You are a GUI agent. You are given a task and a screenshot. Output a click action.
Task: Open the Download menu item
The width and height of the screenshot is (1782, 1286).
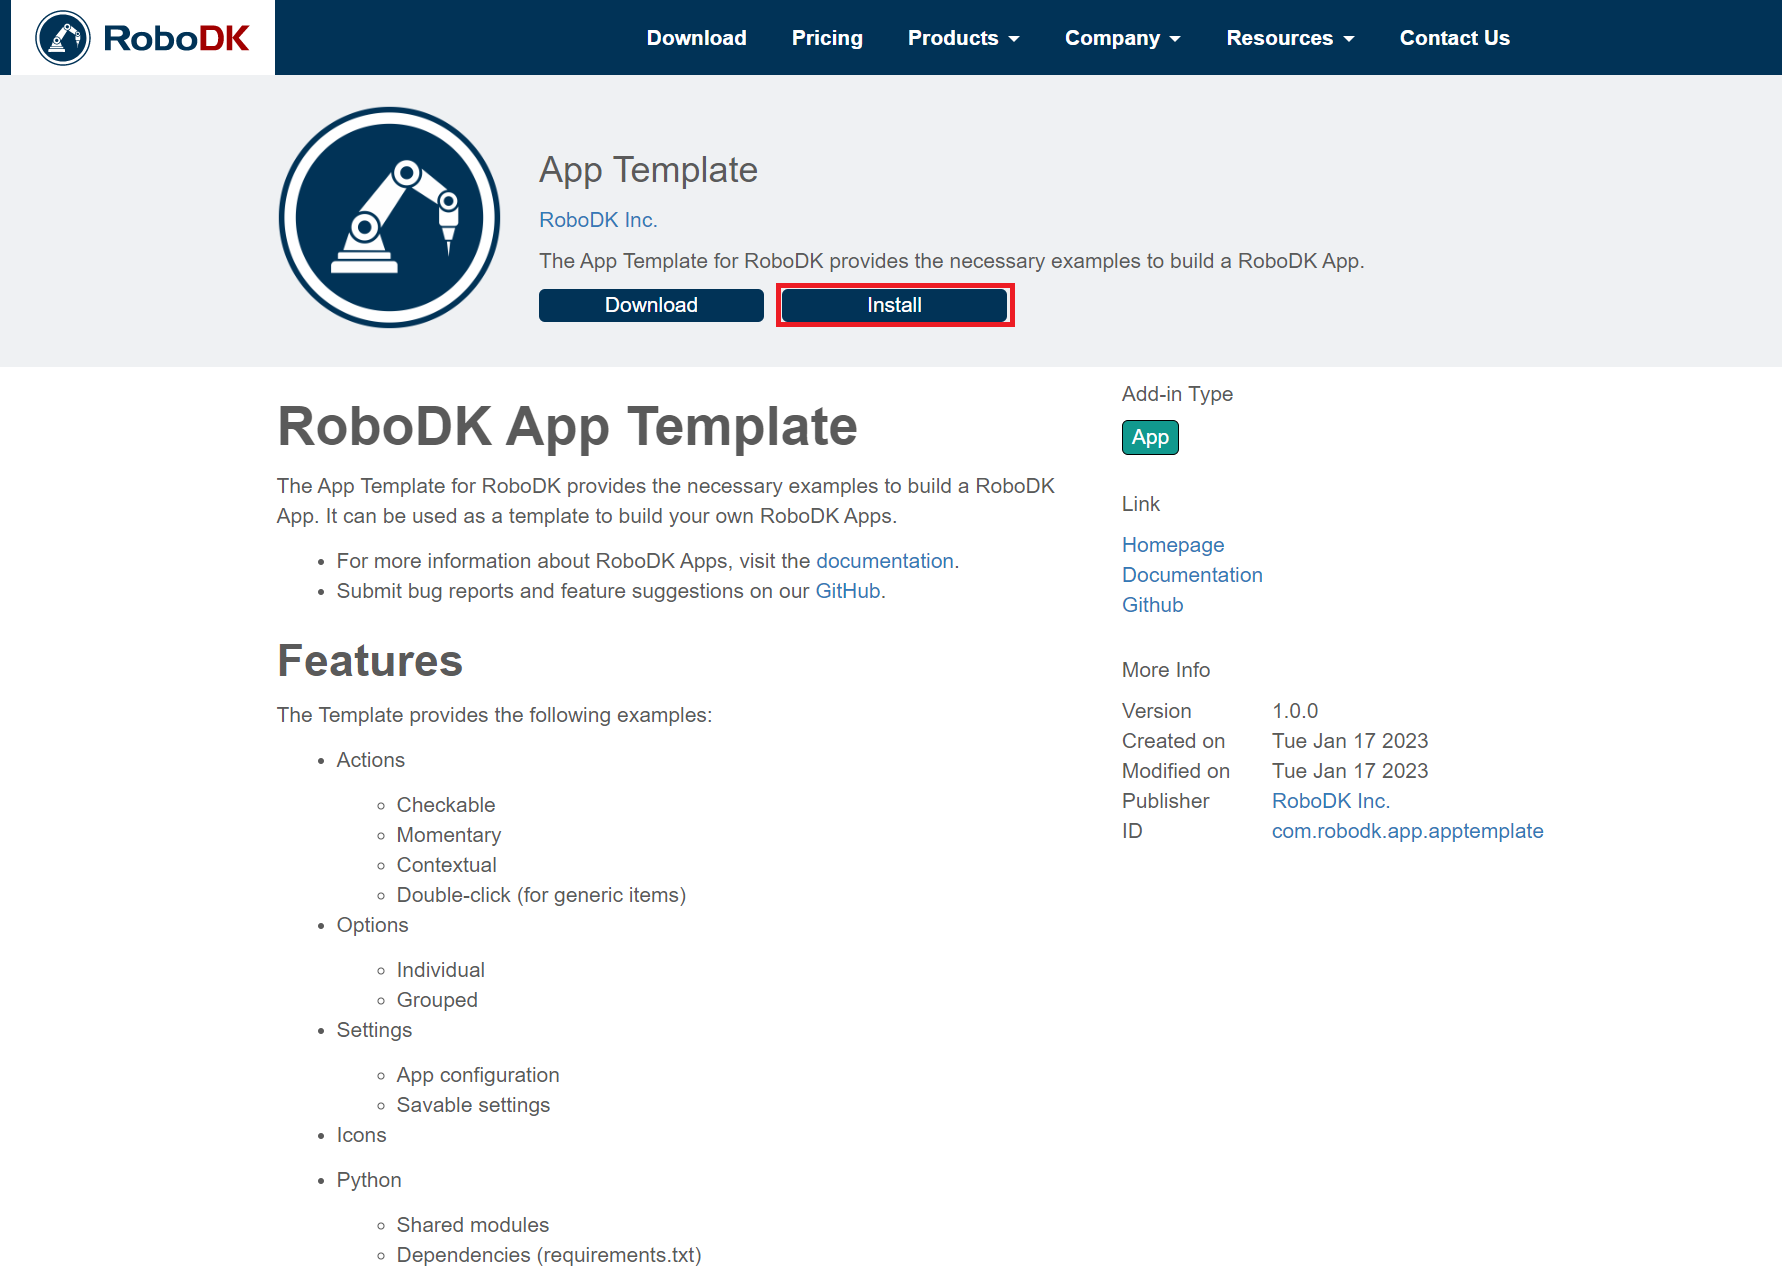696,38
